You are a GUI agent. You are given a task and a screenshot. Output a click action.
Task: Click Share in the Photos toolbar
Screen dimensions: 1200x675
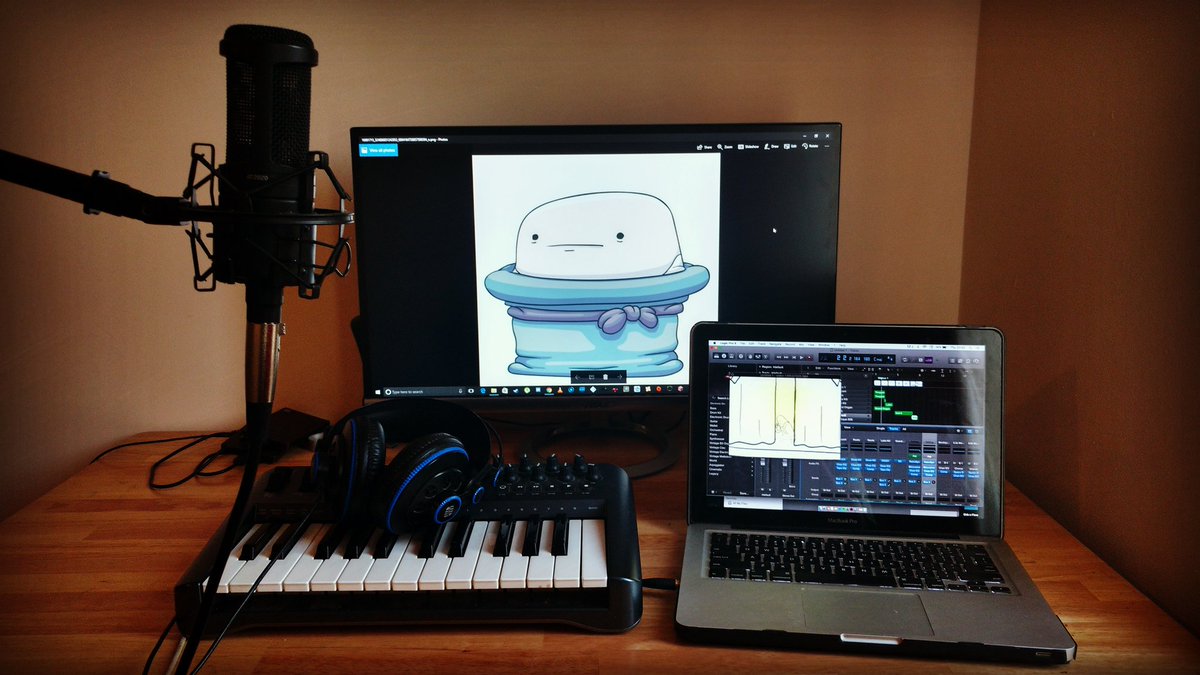coord(704,147)
